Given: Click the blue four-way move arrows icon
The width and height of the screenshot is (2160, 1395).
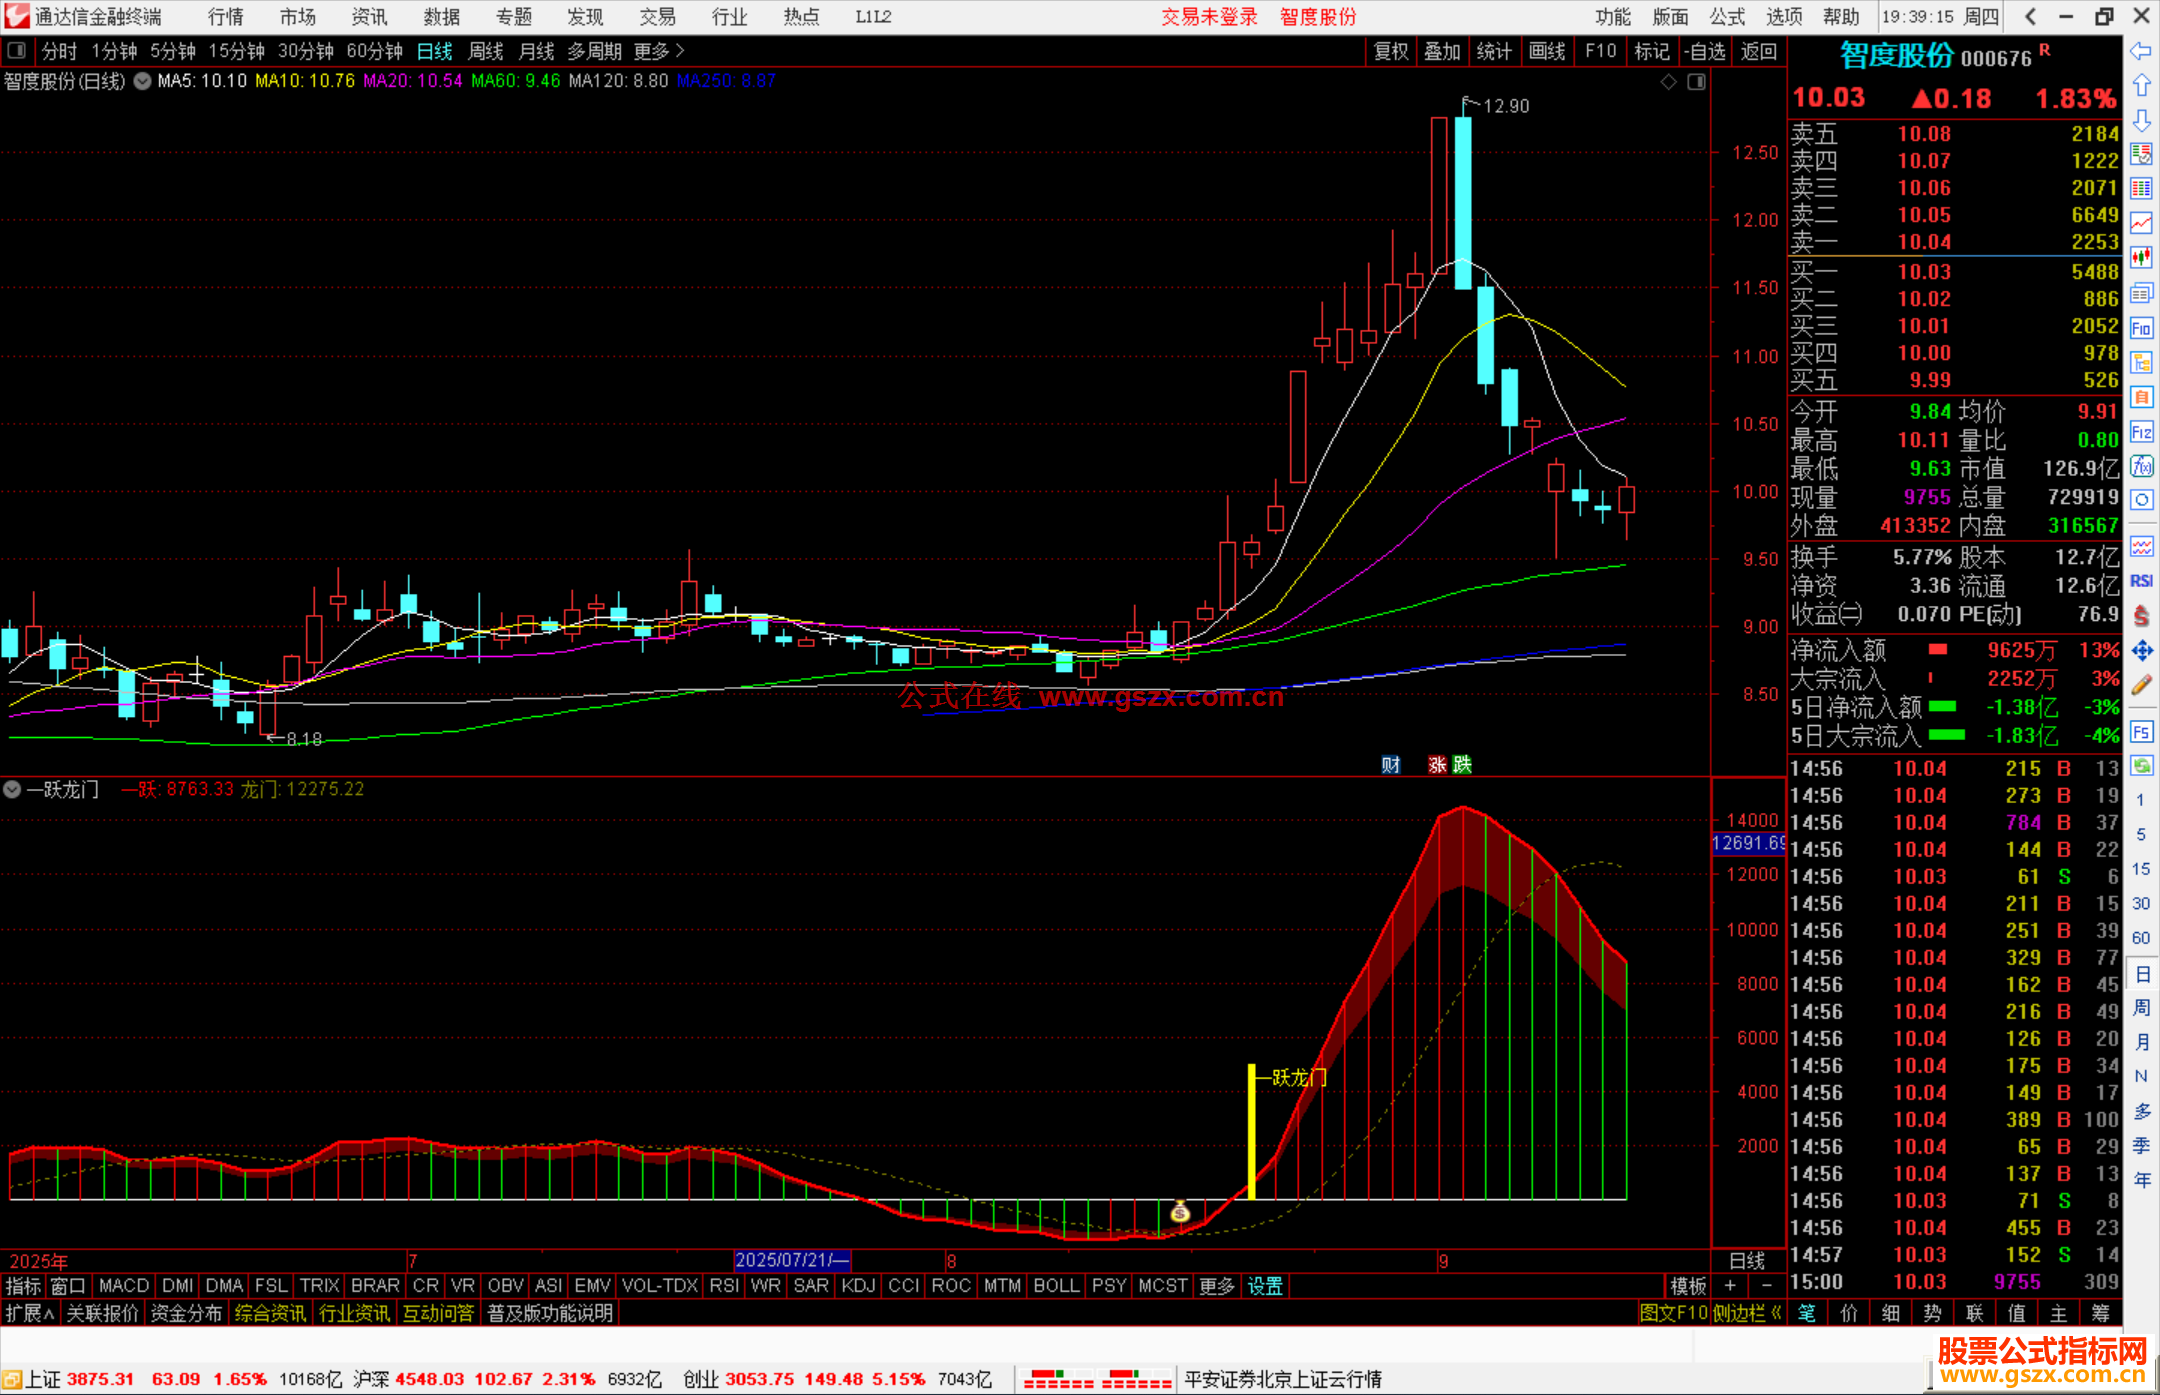Looking at the screenshot, I should click(2141, 651).
